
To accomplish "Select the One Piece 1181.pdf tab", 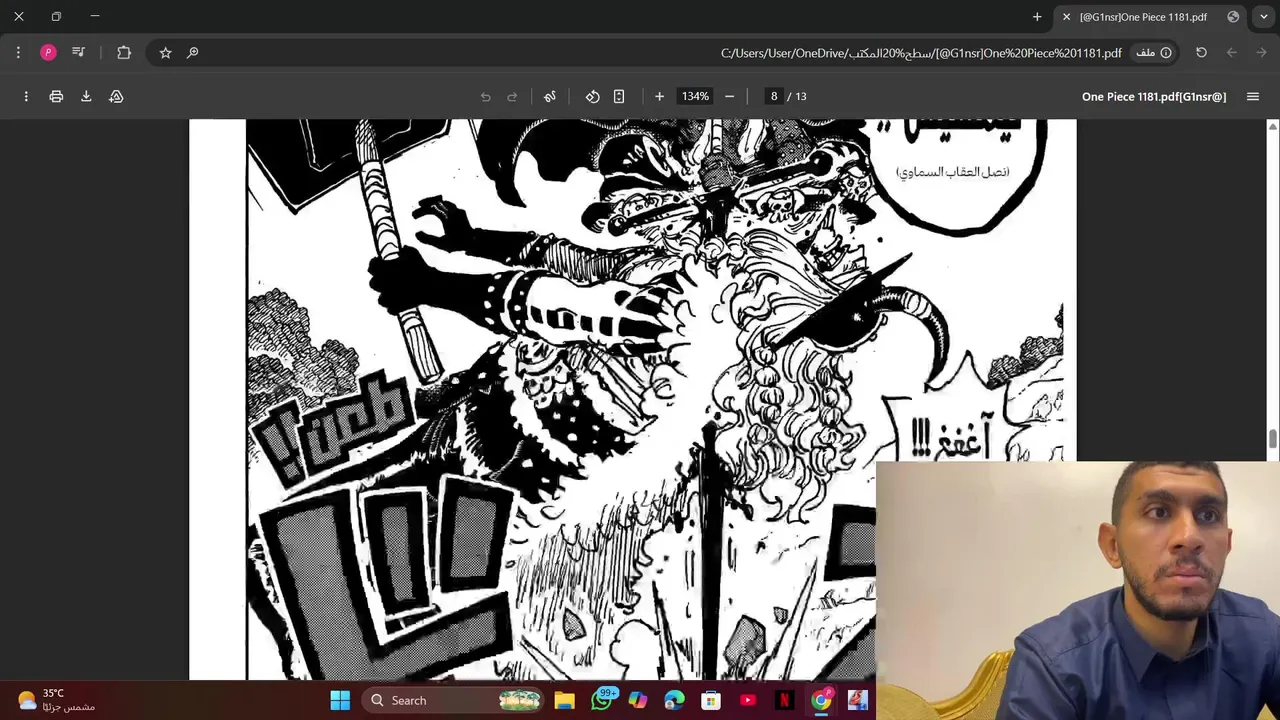I will click(1152, 17).
